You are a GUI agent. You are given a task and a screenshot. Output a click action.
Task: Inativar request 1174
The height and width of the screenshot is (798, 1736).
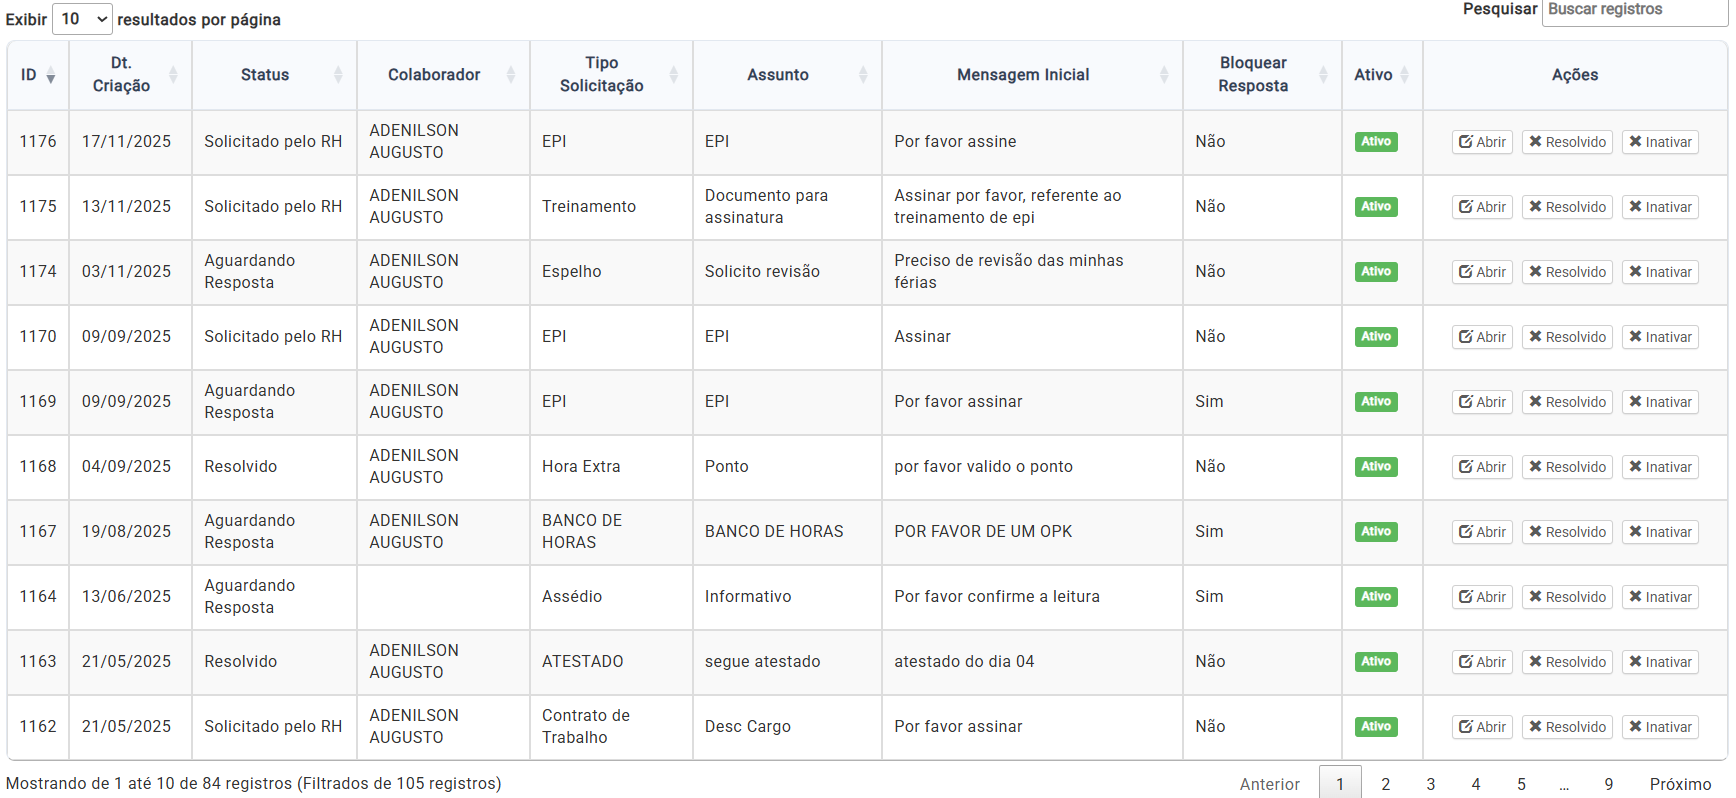pyautogui.click(x=1660, y=272)
